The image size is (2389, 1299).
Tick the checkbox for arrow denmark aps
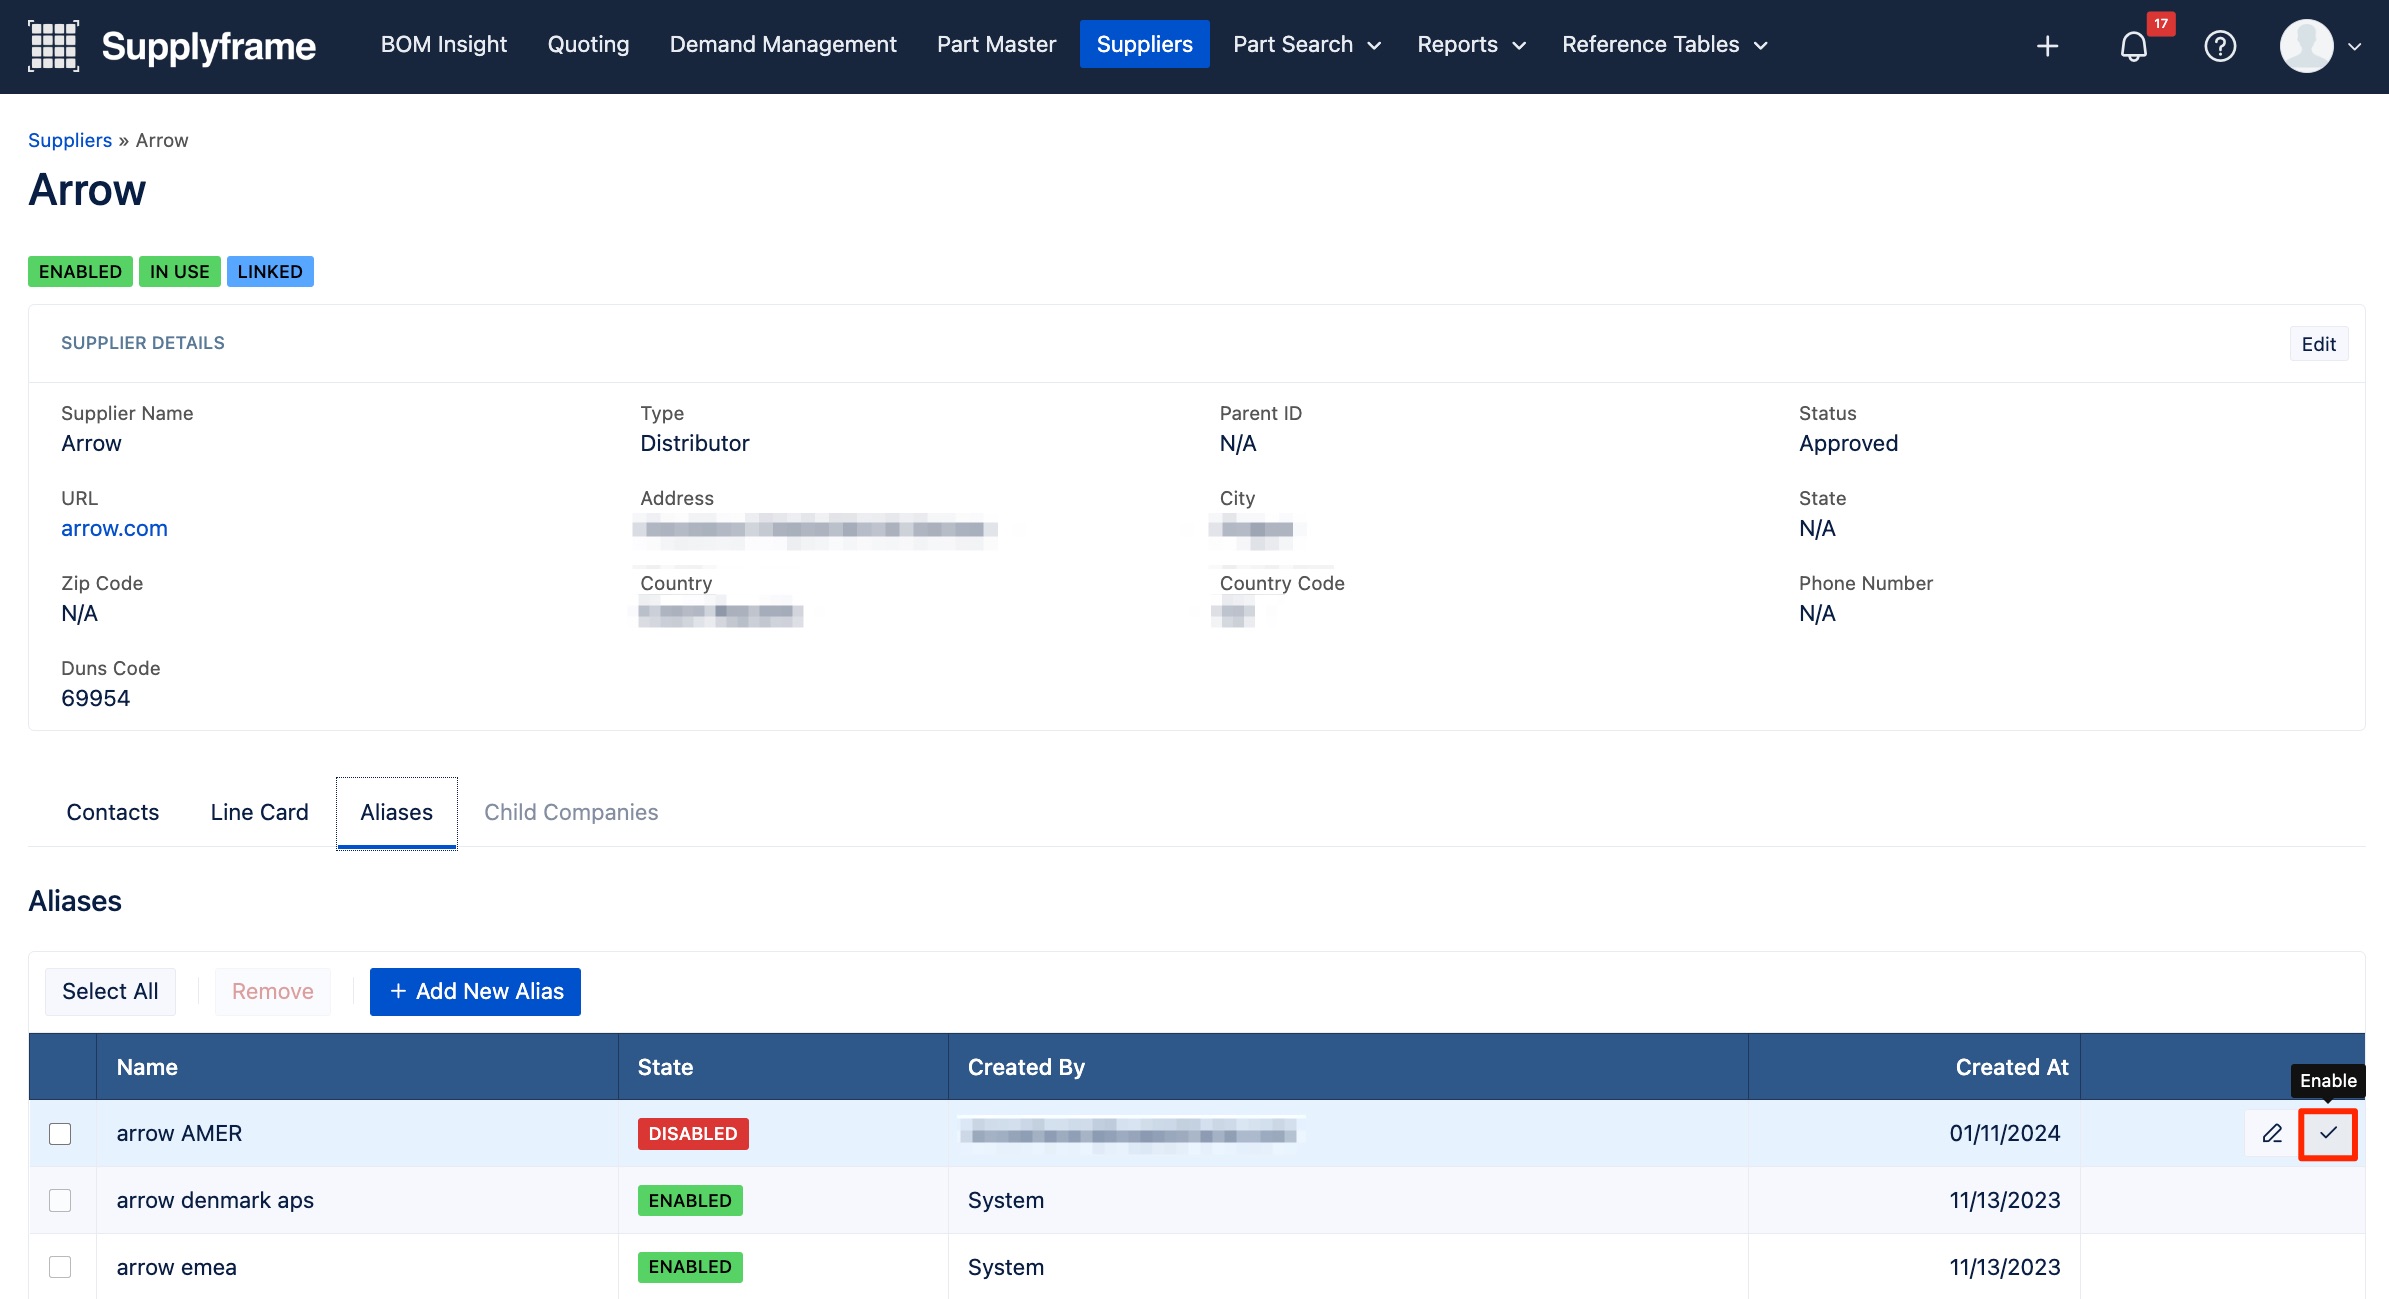point(60,1200)
